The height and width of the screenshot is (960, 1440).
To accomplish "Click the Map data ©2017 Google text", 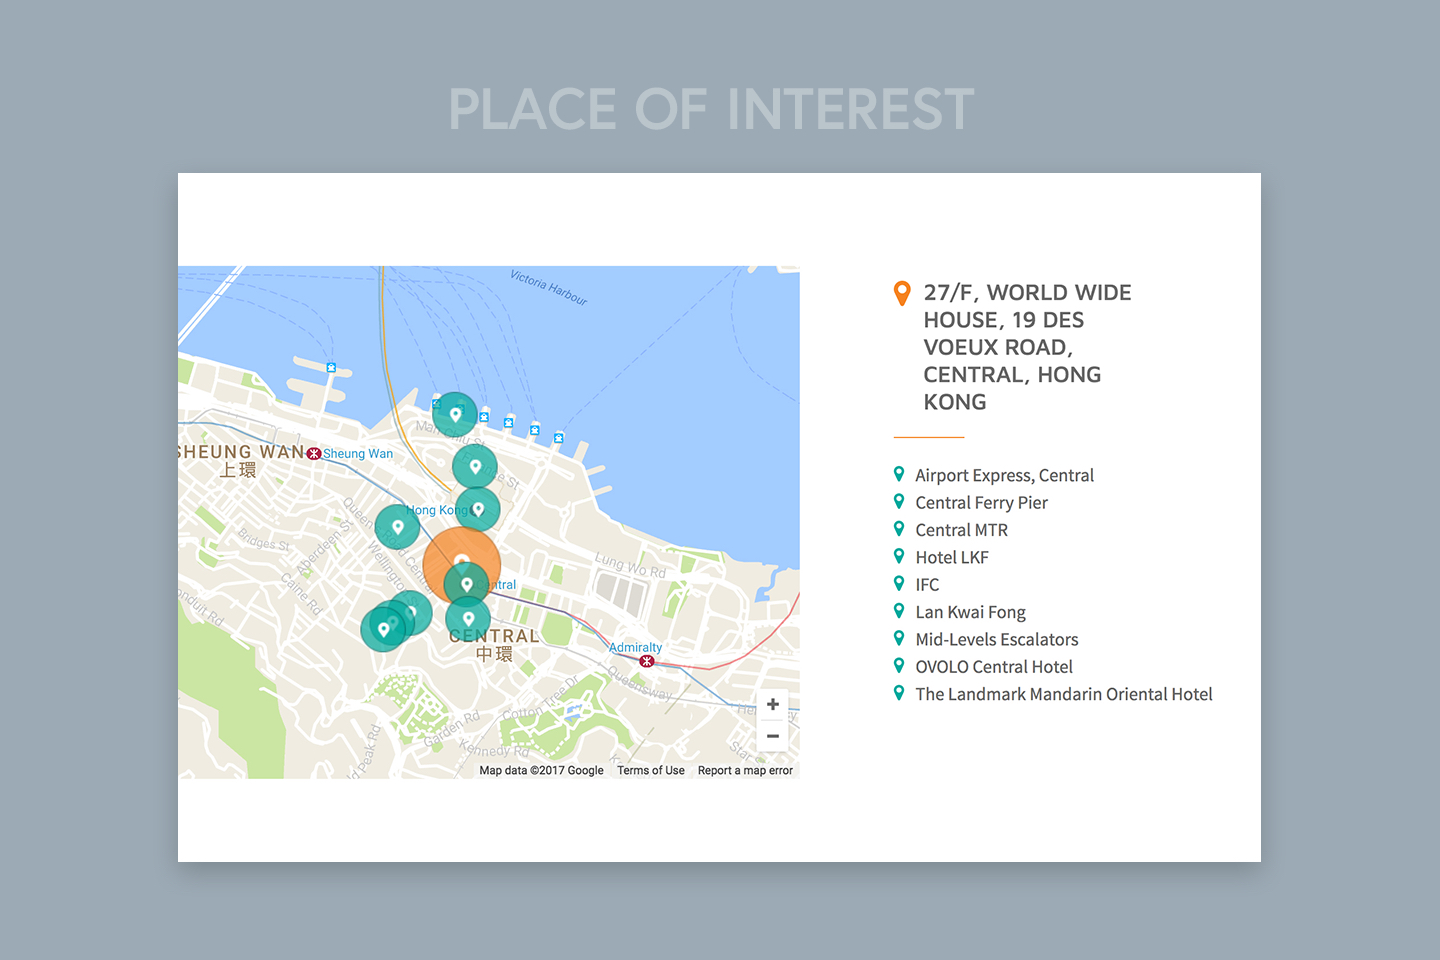I will point(541,770).
